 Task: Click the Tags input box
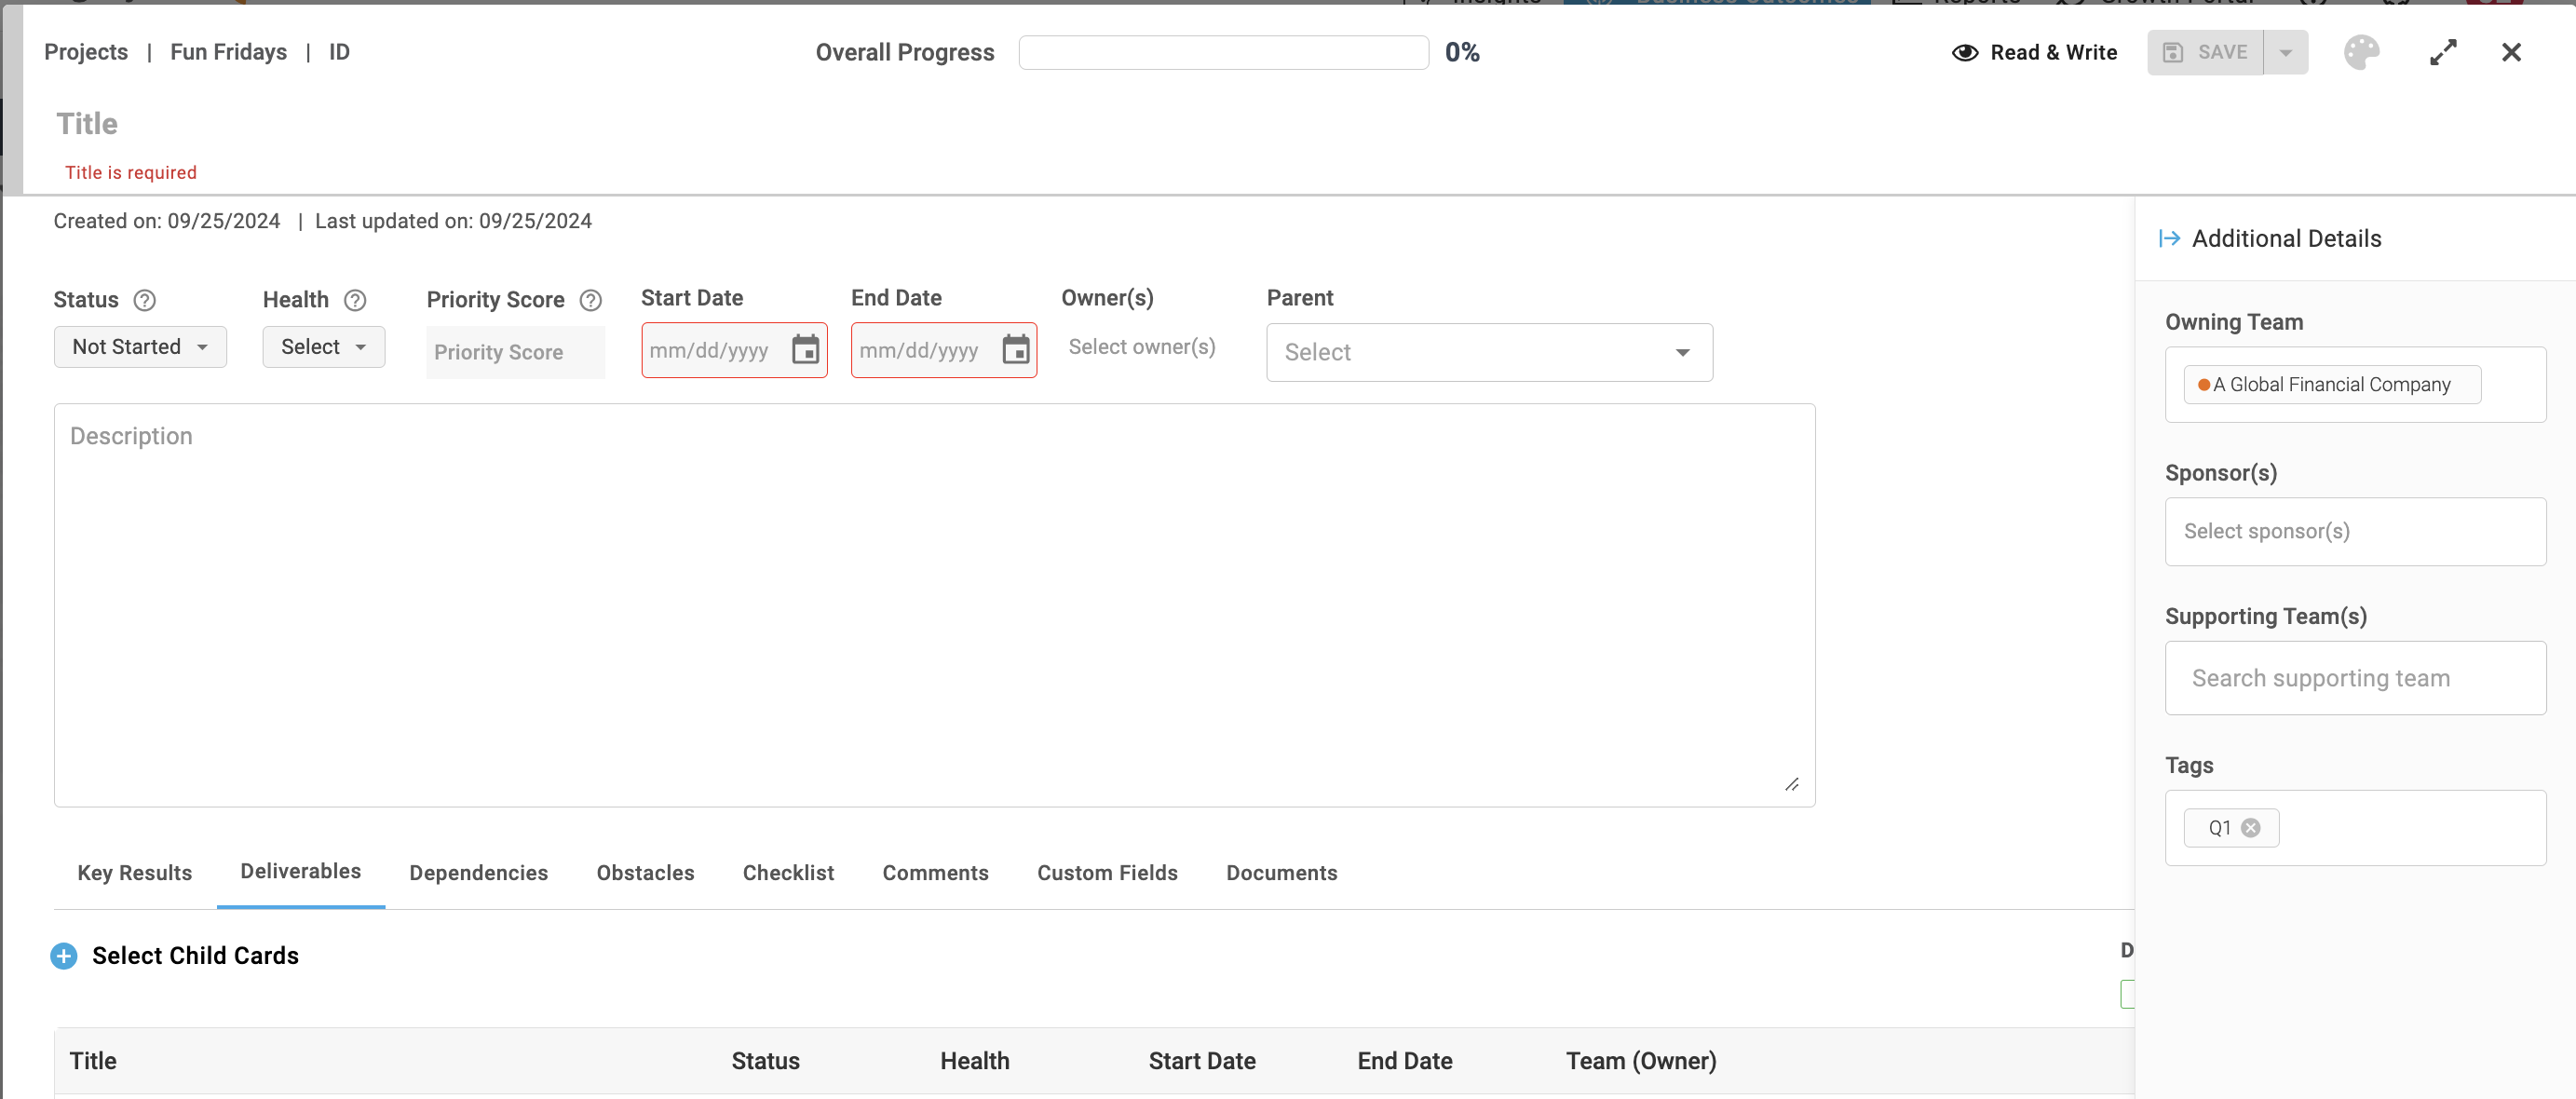coord(2355,827)
